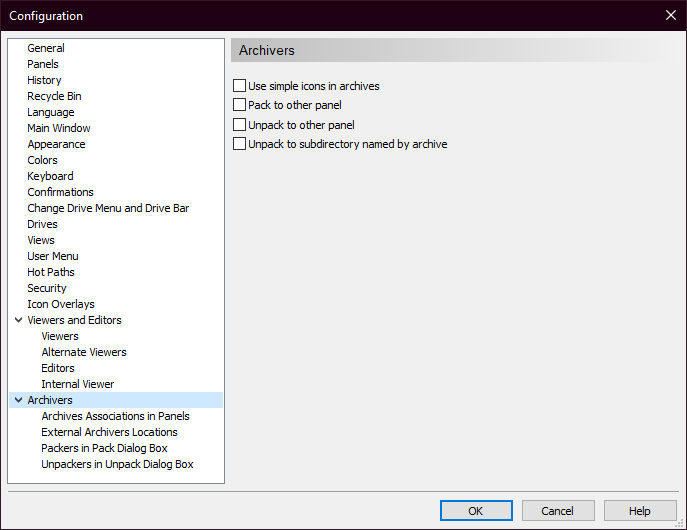The height and width of the screenshot is (530, 687).
Task: Select Change Drive Menu and Drive Bar
Action: tap(108, 208)
